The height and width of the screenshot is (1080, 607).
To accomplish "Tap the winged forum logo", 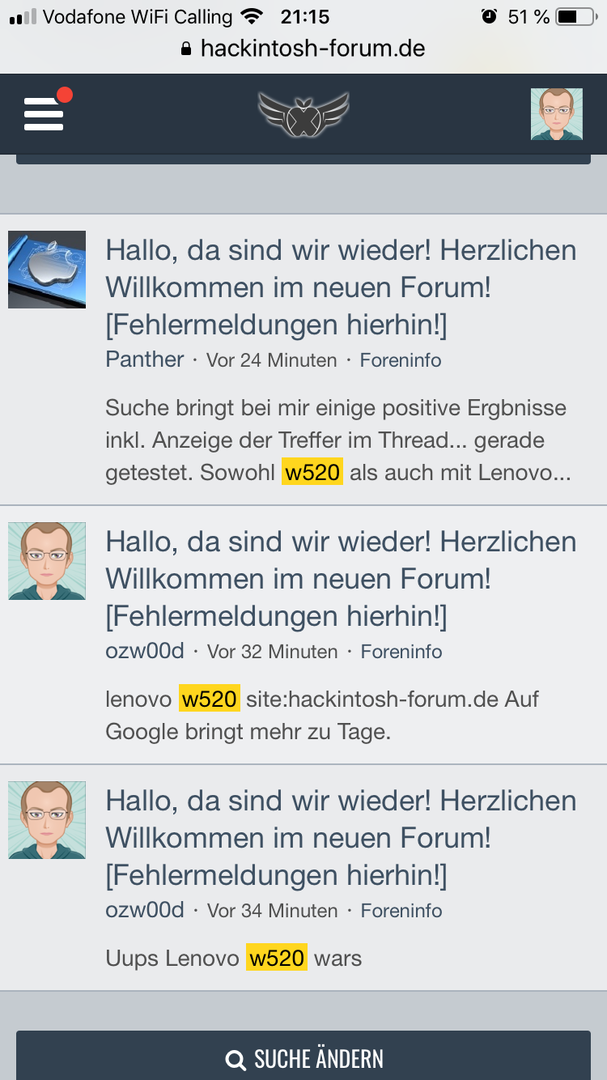I will pyautogui.click(x=303, y=113).
